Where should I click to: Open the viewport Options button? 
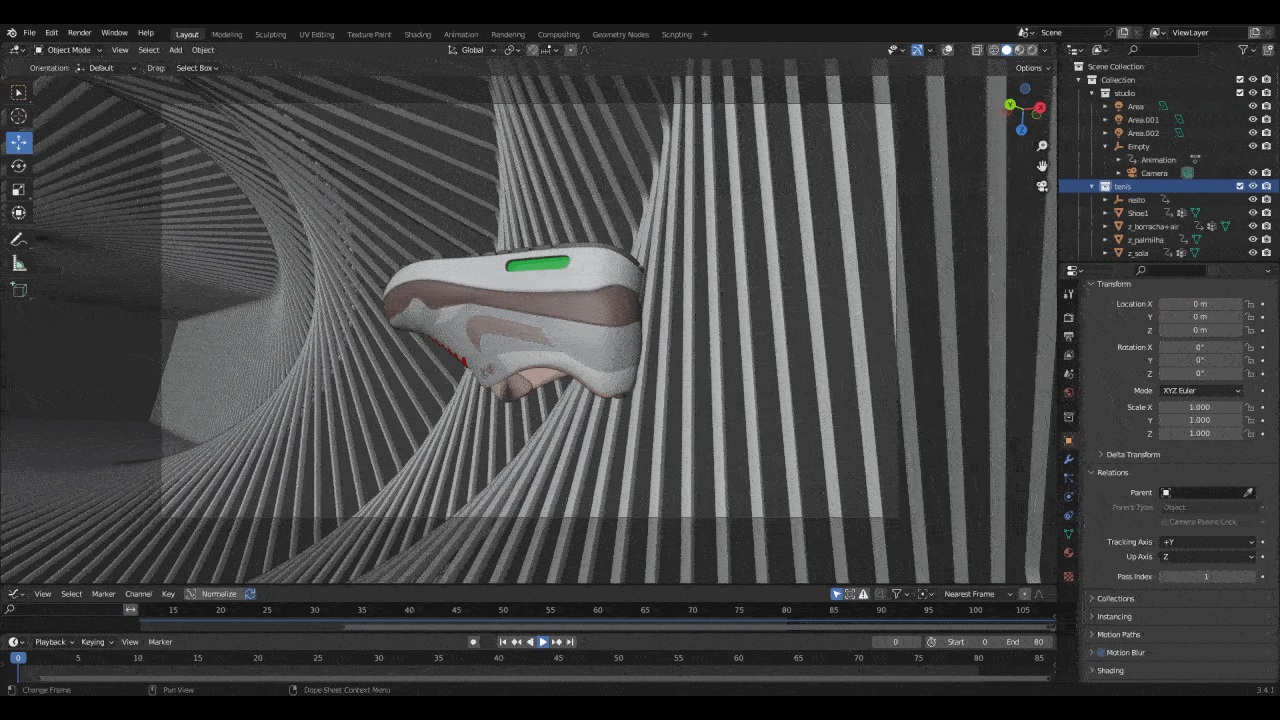pyautogui.click(x=1032, y=68)
